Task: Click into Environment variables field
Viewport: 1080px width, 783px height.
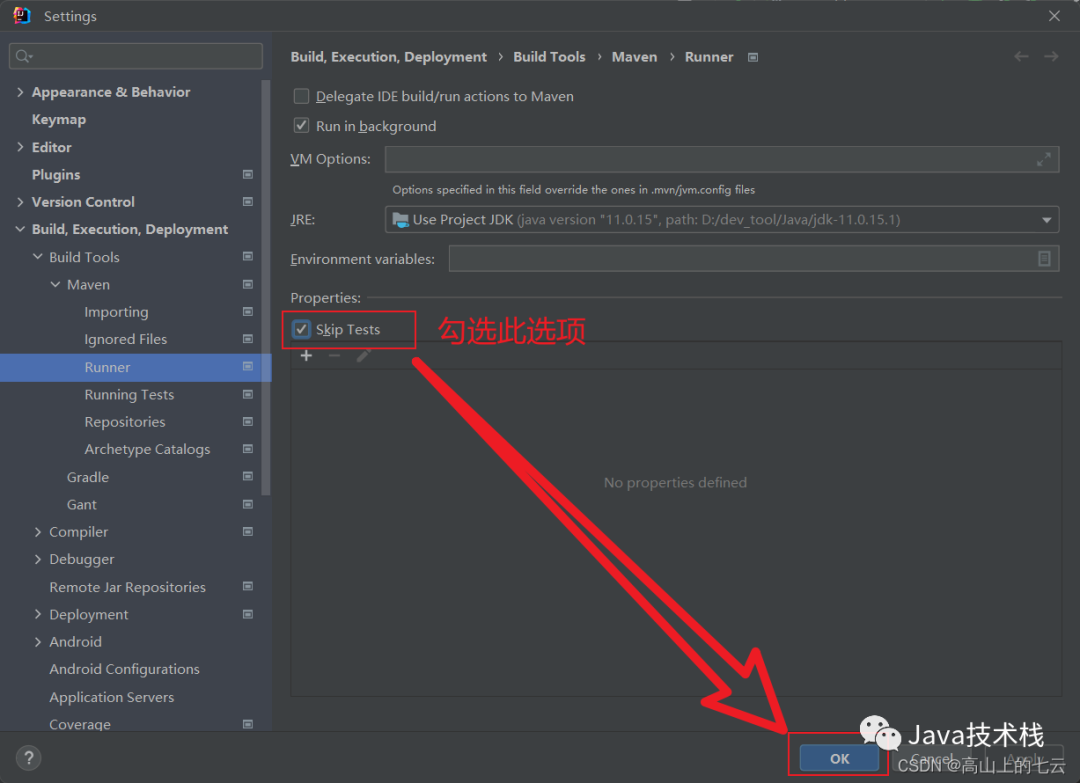Action: (x=754, y=259)
